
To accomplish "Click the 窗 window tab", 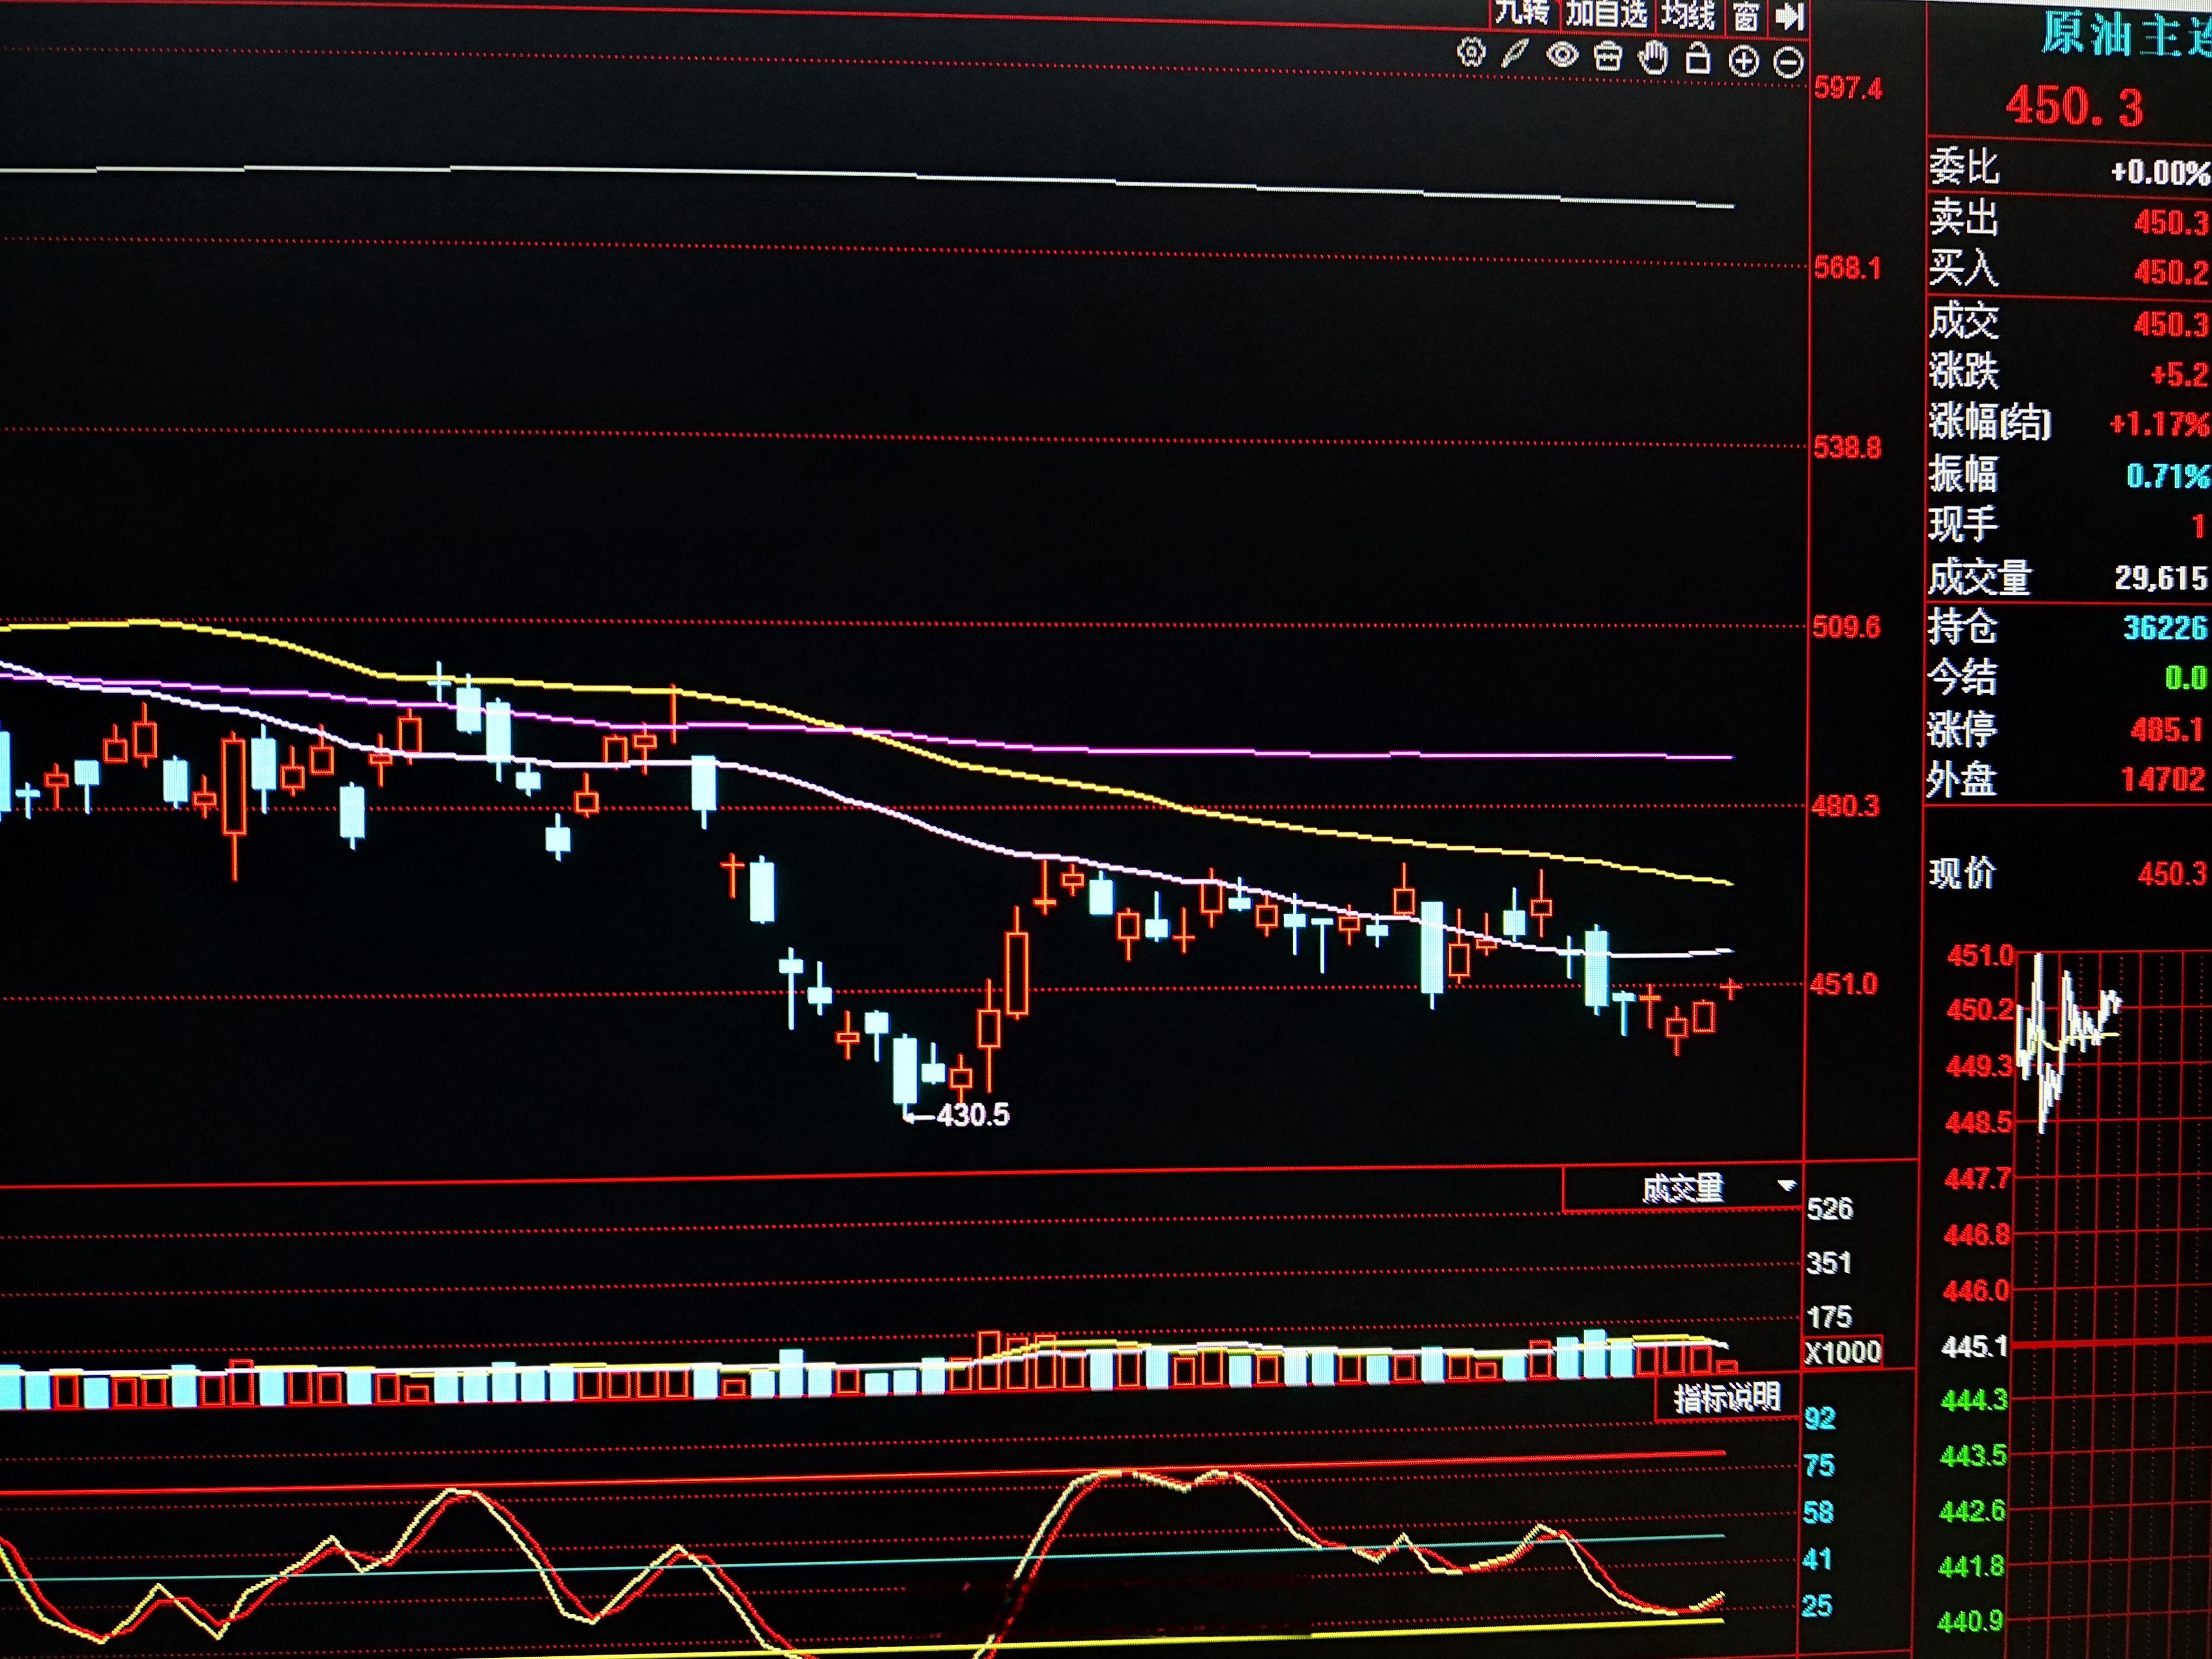I will [x=1746, y=16].
